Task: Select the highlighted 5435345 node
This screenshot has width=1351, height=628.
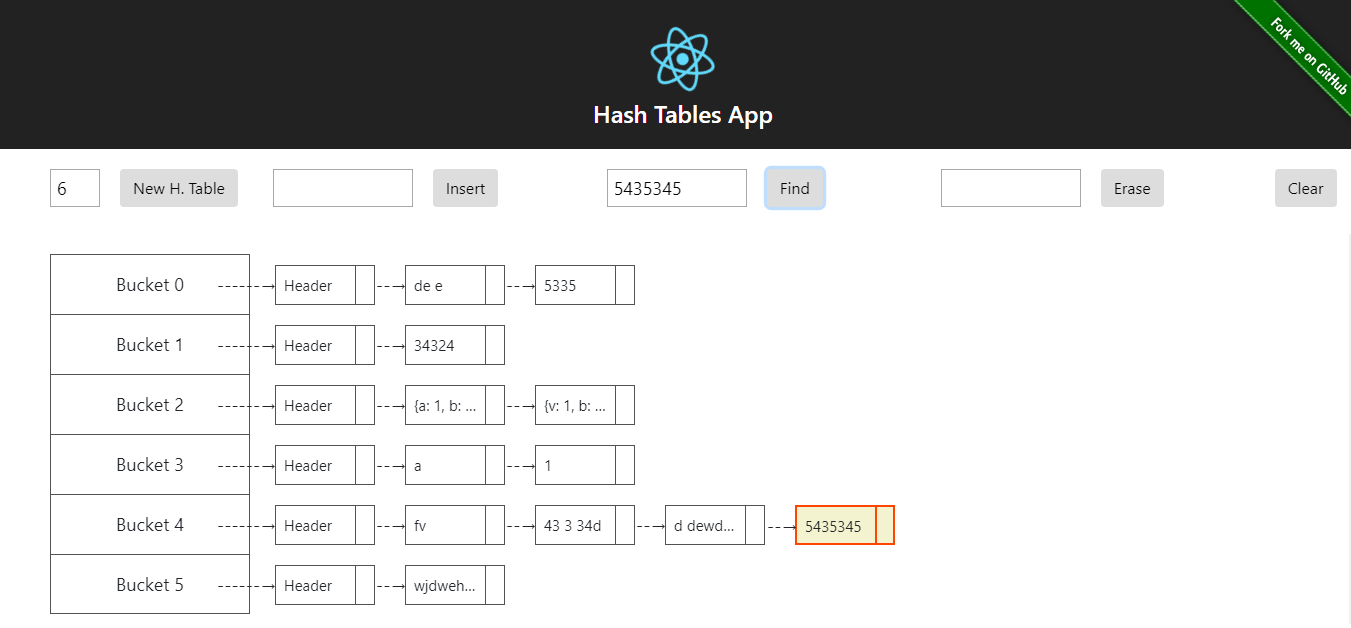Action: click(x=845, y=525)
